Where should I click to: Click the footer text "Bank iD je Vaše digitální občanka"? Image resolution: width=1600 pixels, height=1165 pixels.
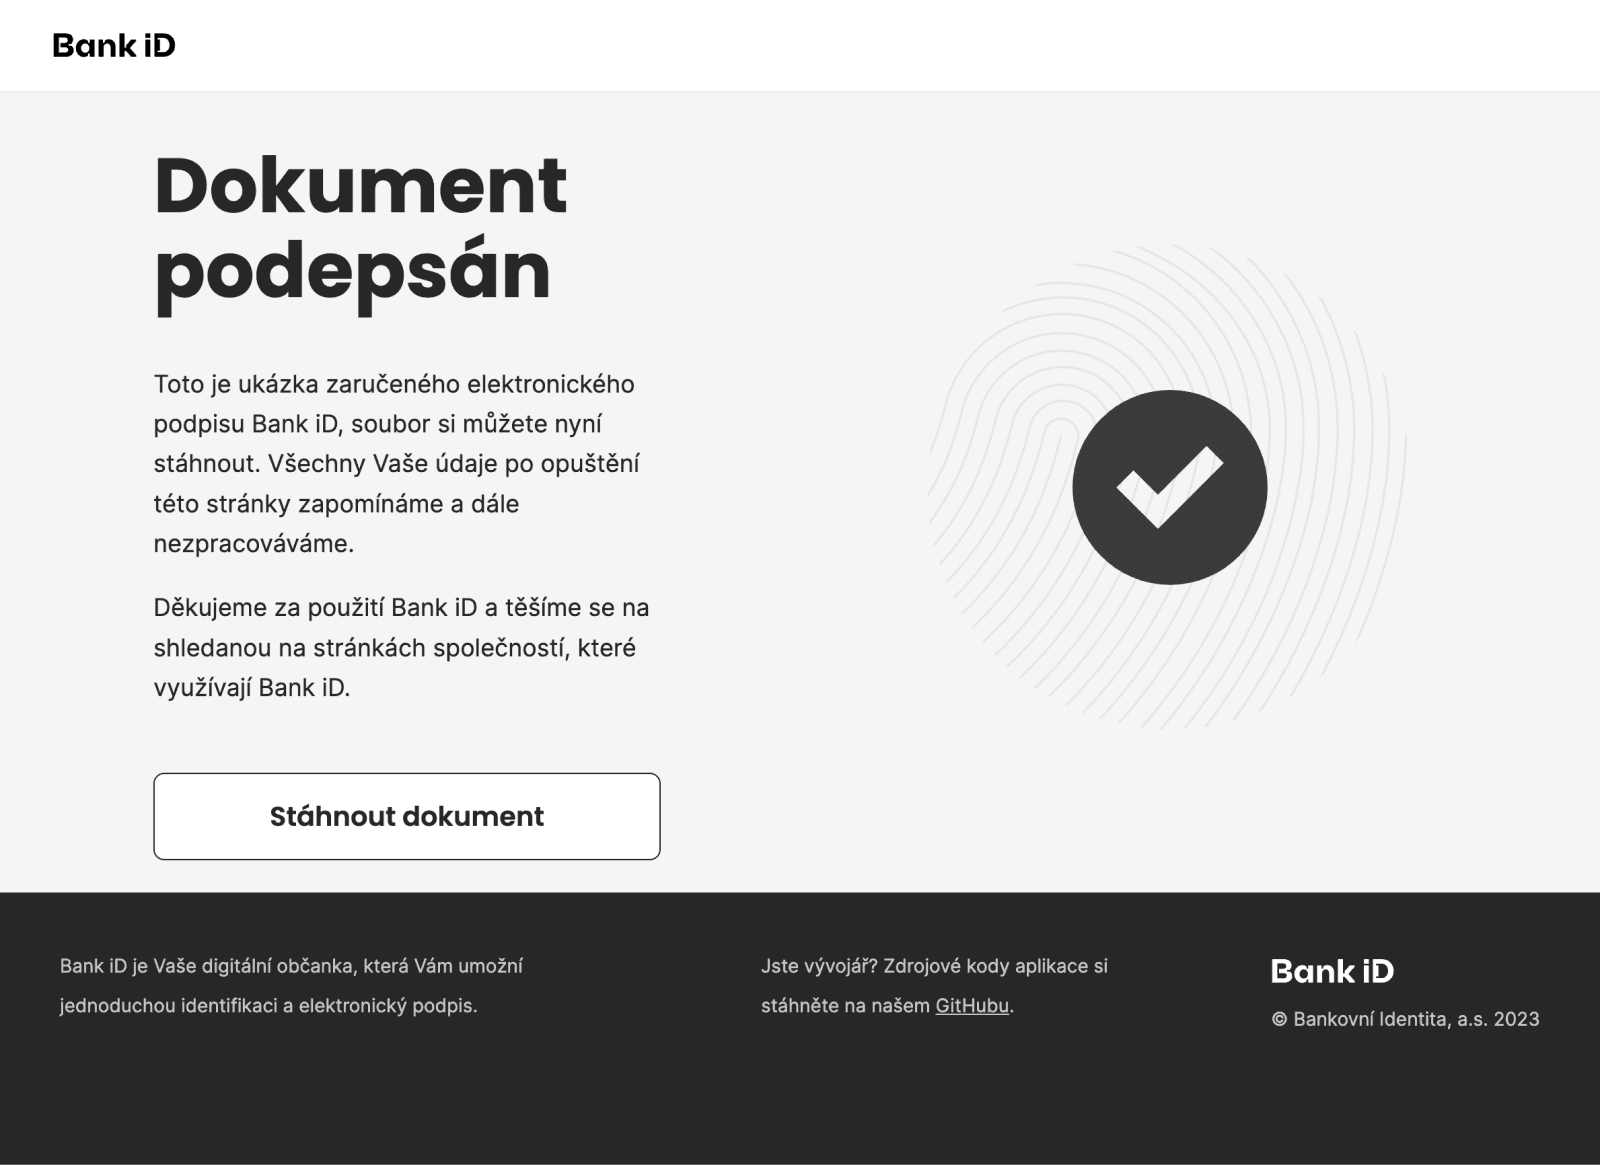[291, 966]
